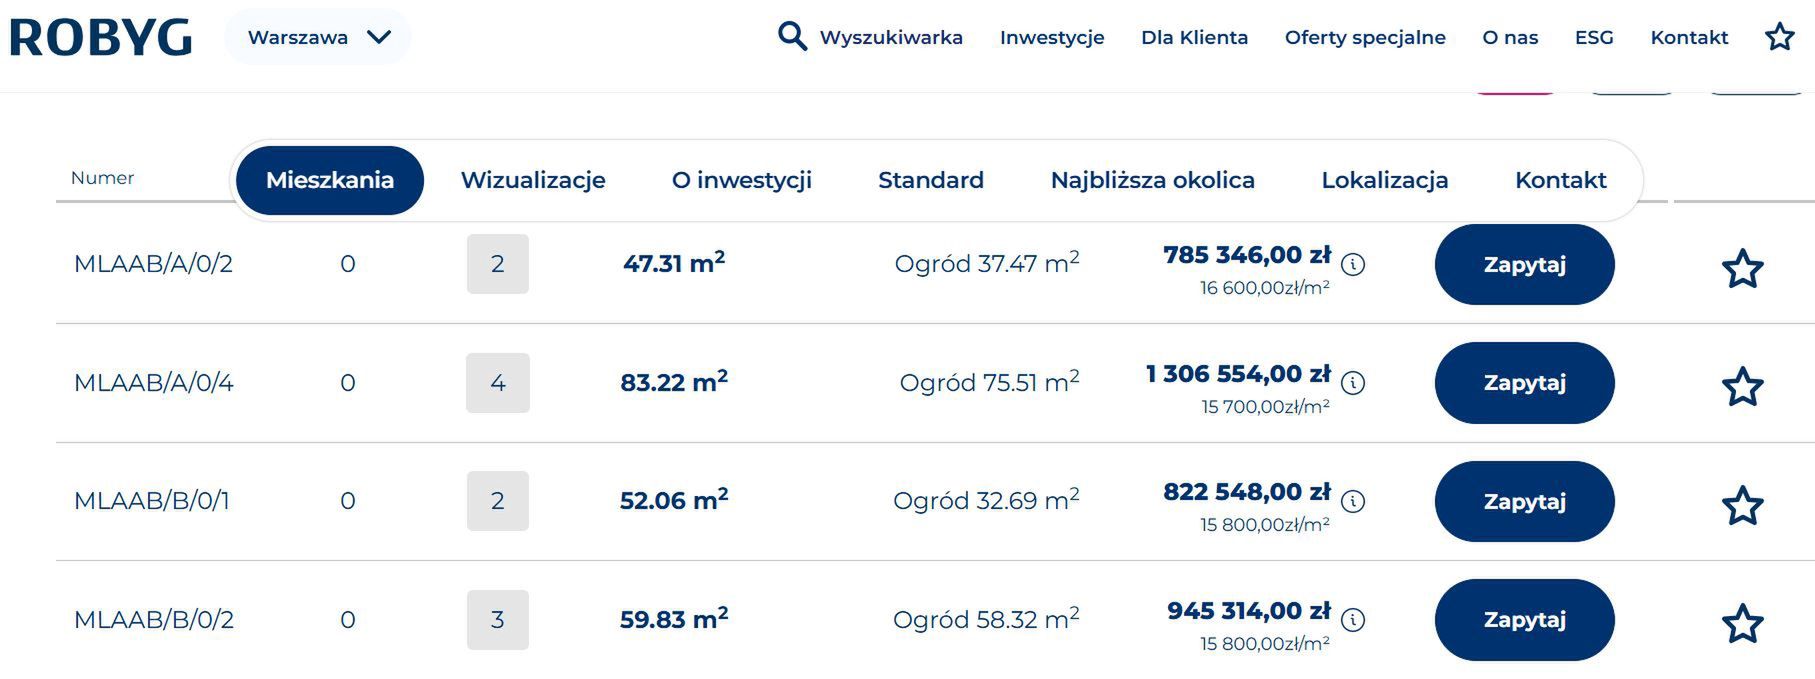Screen dimensions: 1815x679
Task: Open price details icon for MLAAB/B/0/1
Action: tap(1355, 502)
